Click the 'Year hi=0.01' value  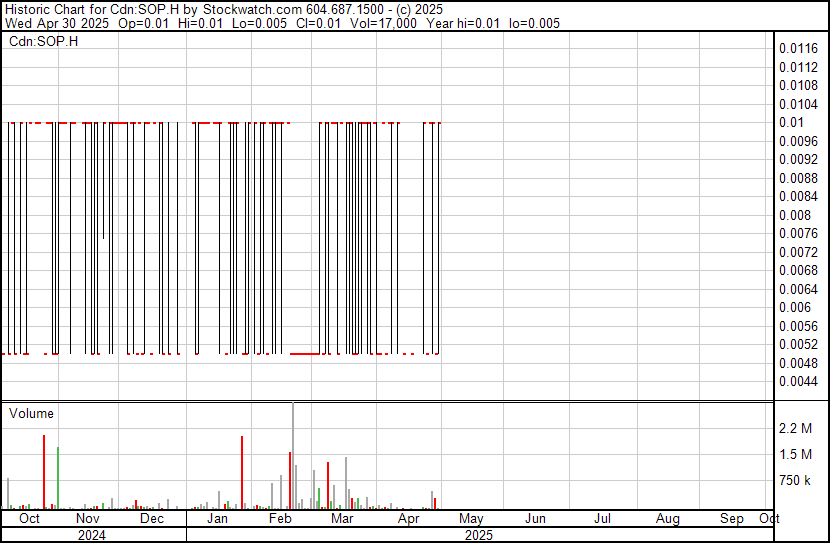click(x=463, y=23)
